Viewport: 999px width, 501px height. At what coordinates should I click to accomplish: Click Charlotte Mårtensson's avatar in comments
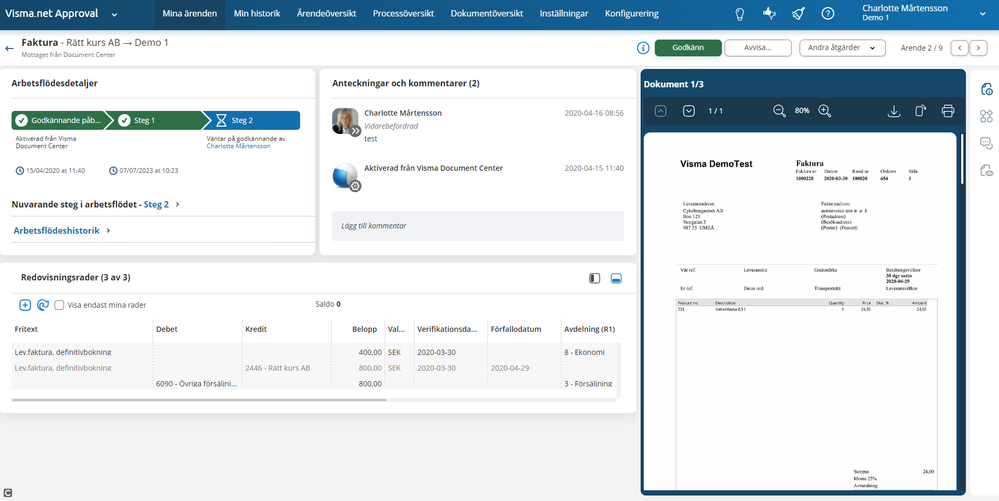345,121
